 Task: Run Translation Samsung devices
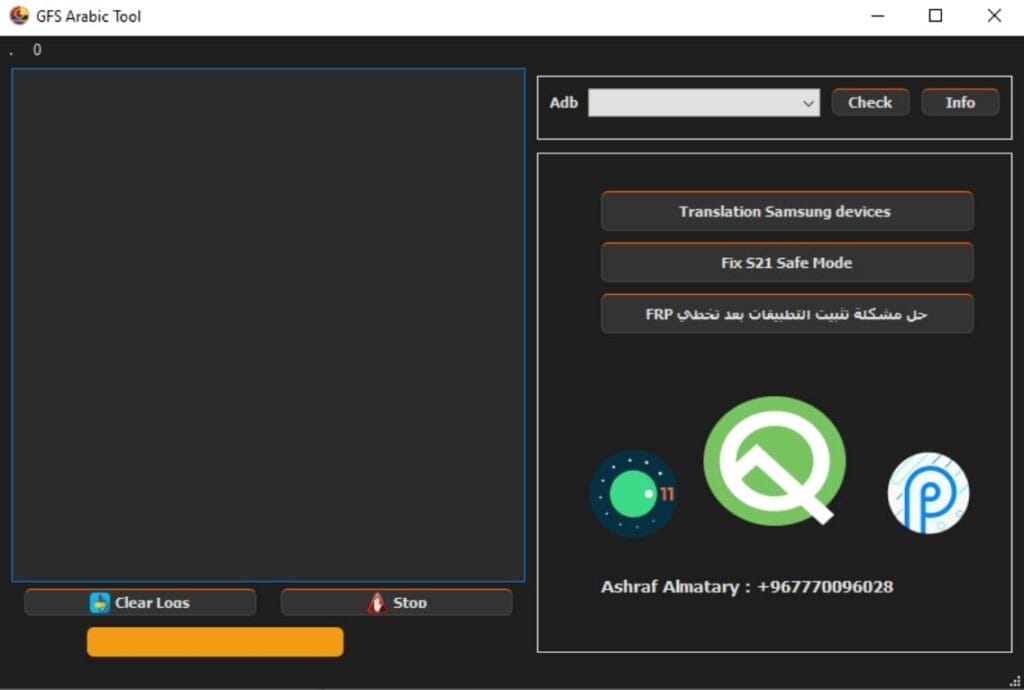pyautogui.click(x=787, y=211)
